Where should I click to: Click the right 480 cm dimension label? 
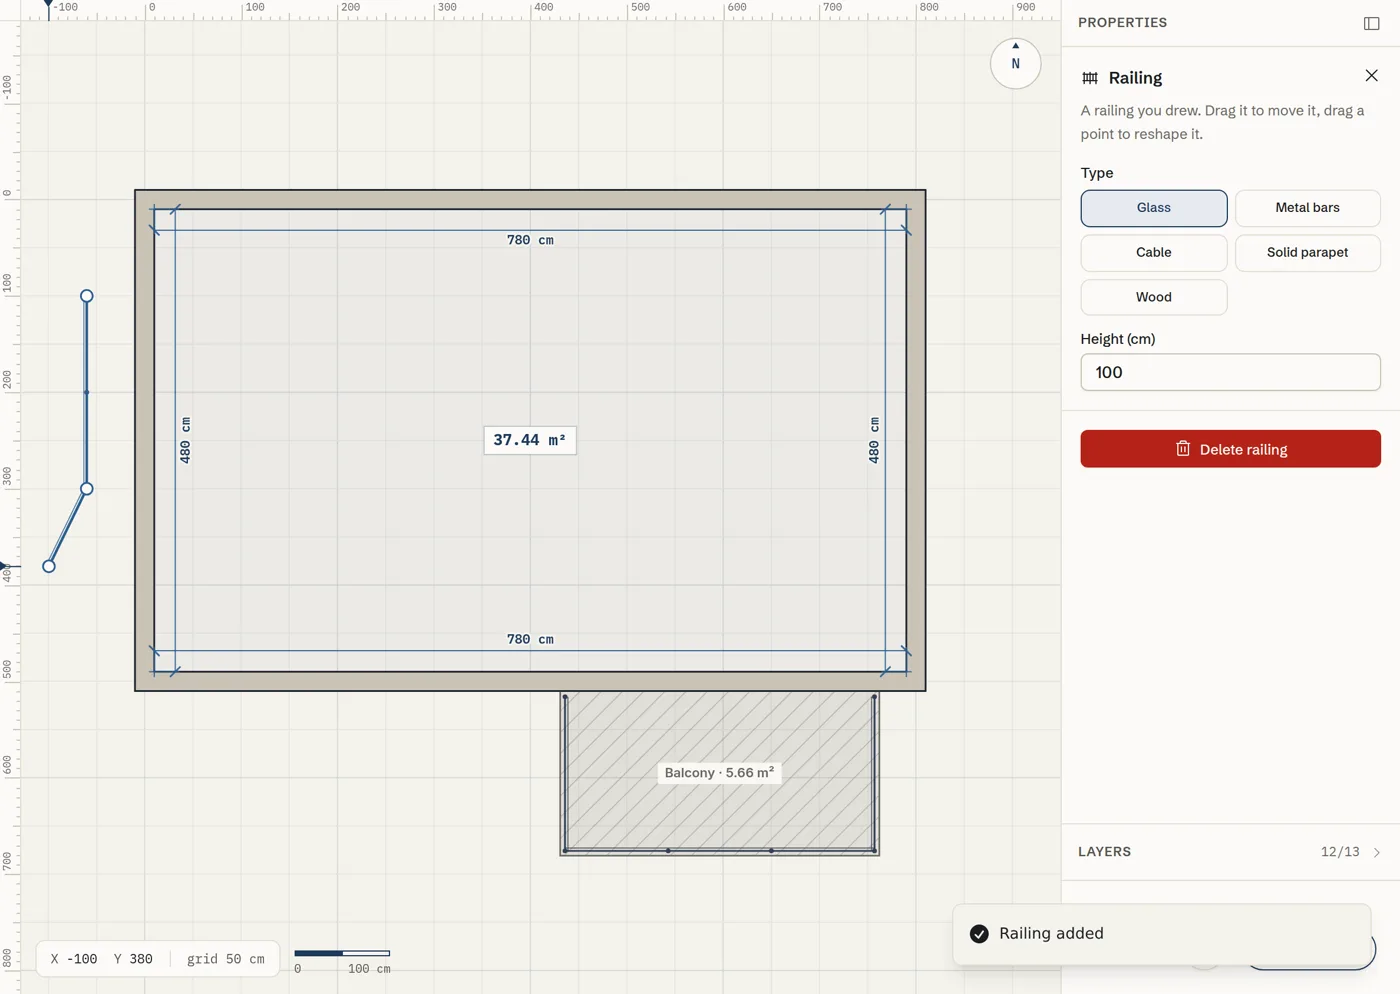874,440
